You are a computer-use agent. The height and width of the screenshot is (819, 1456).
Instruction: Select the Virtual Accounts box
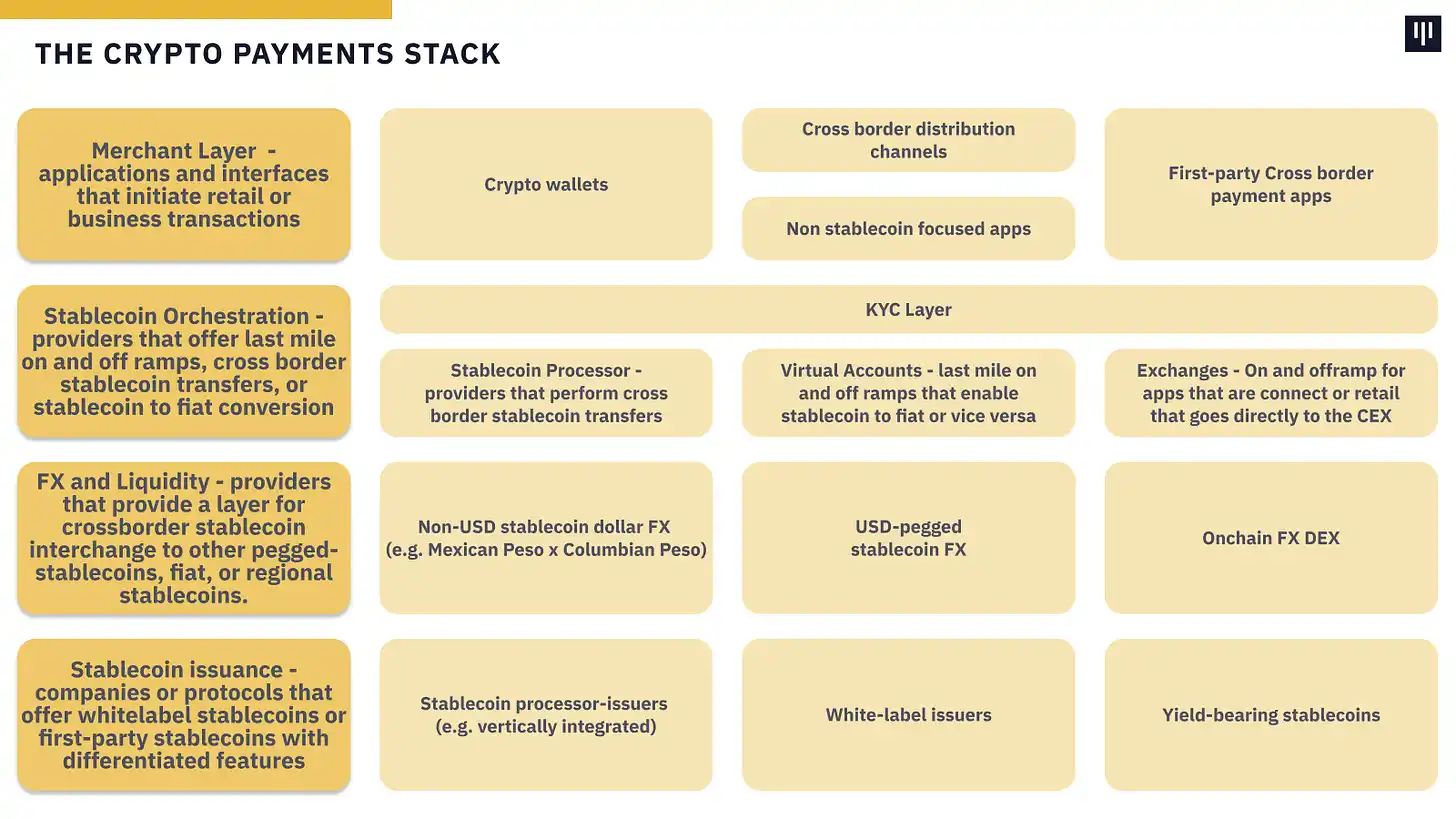(x=908, y=393)
